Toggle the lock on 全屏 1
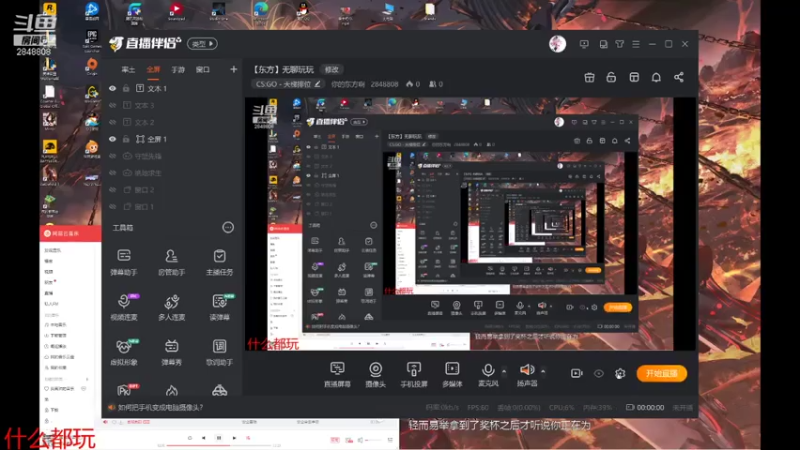Screen dimensions: 800x450 pos(126,139)
